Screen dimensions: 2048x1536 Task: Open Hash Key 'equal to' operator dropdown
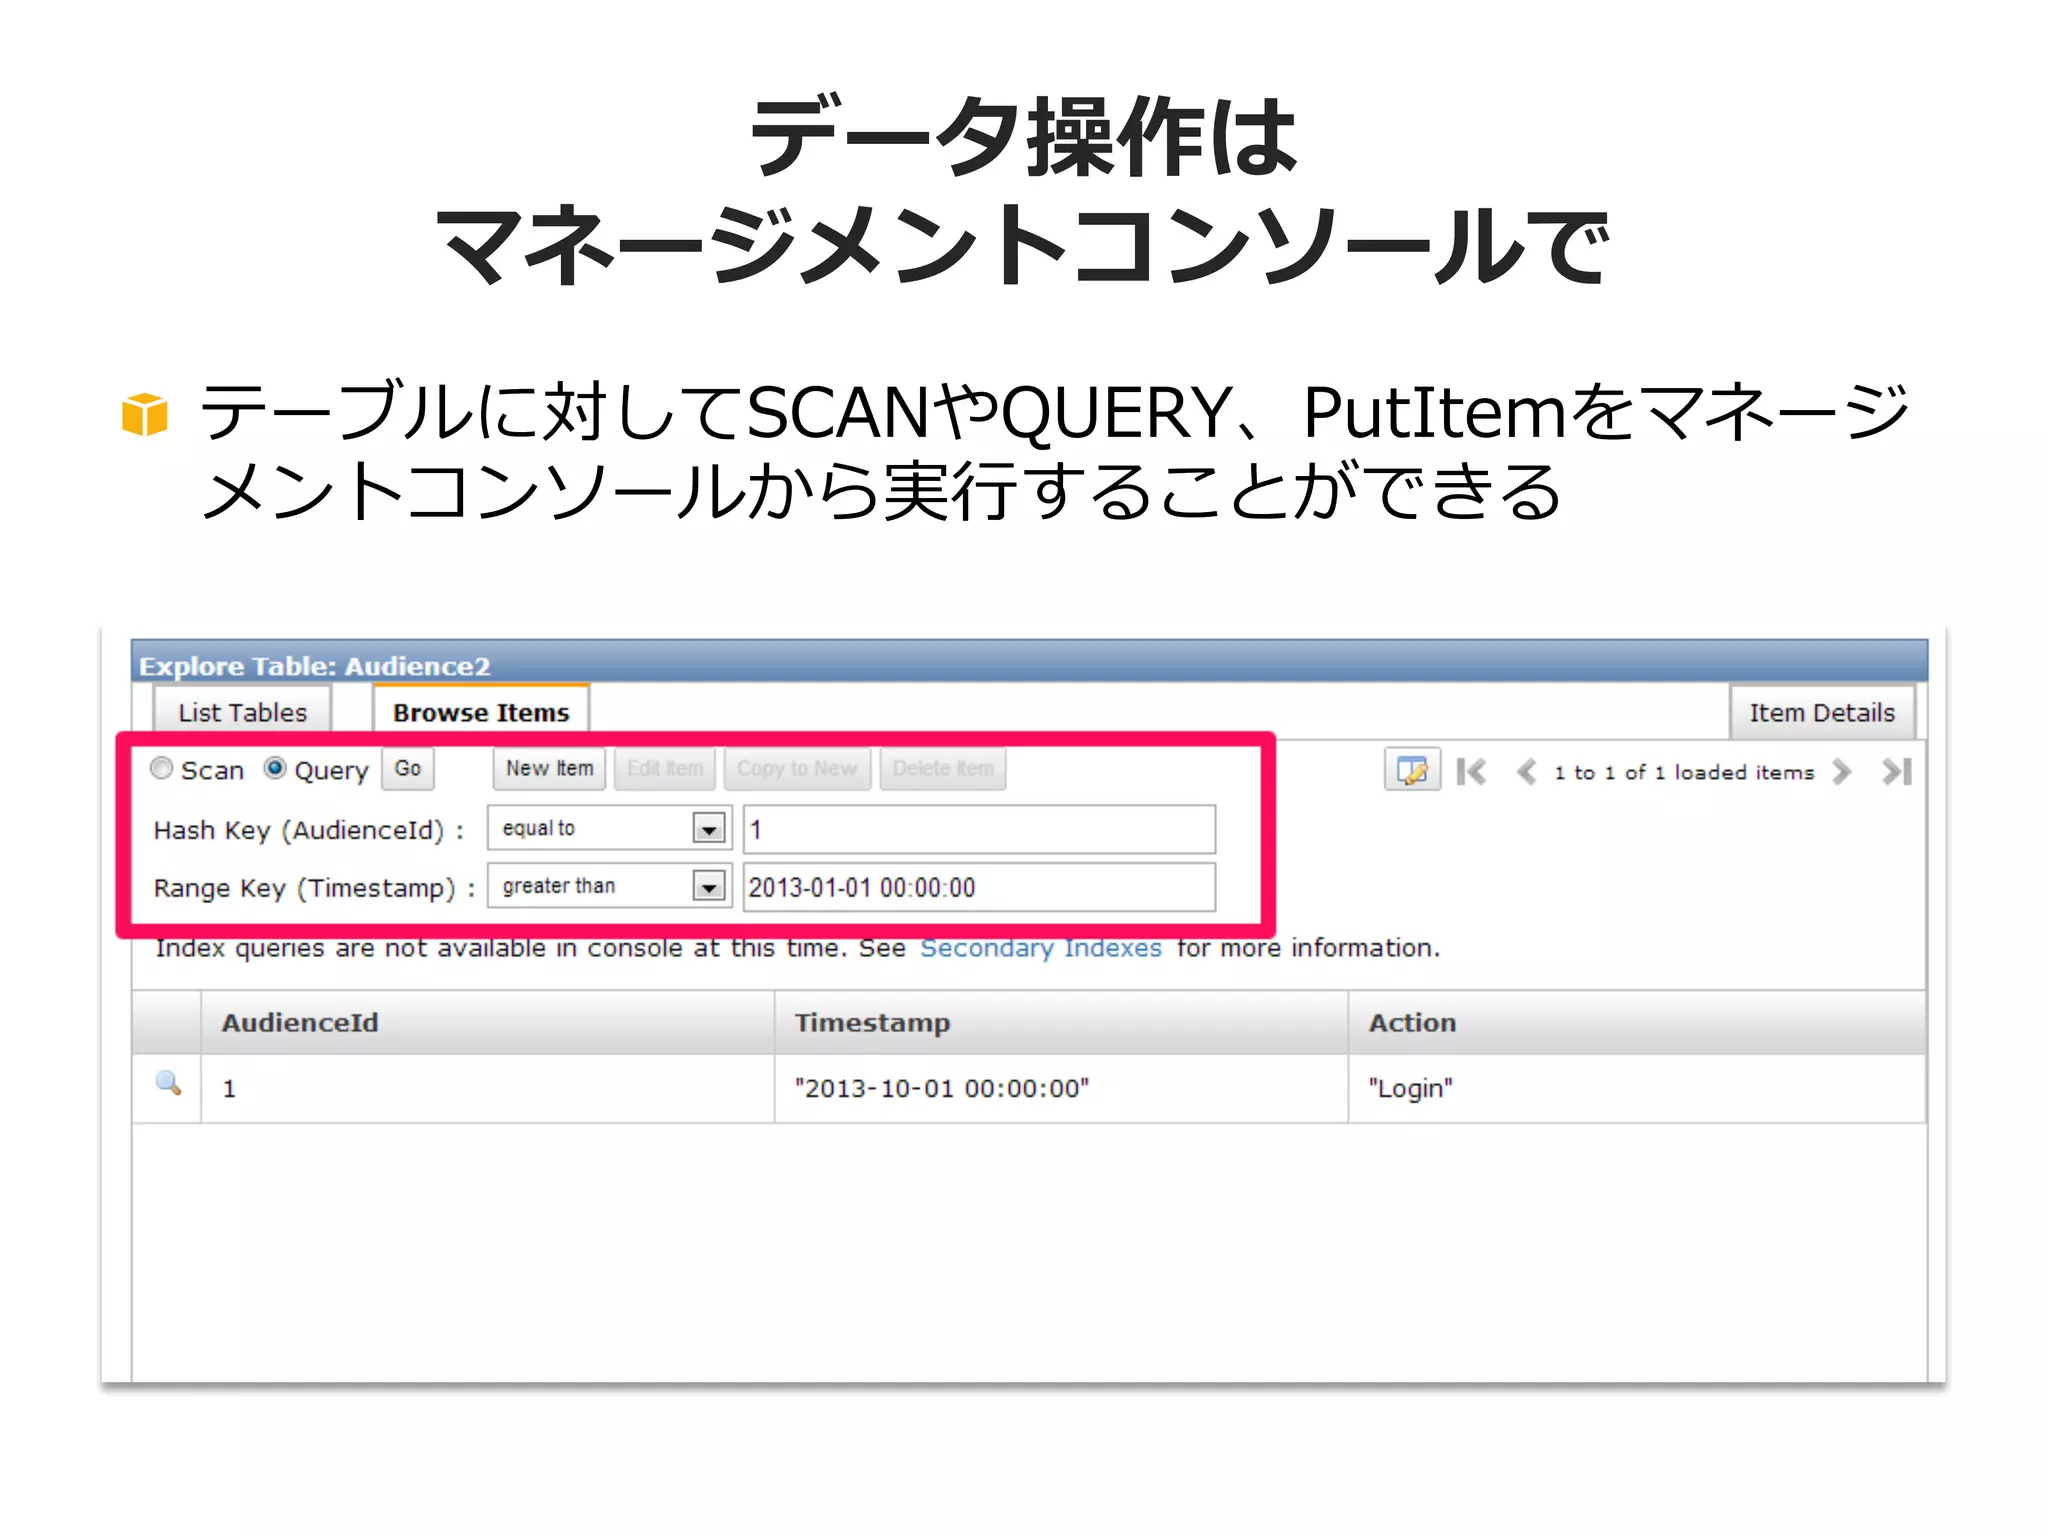(609, 829)
